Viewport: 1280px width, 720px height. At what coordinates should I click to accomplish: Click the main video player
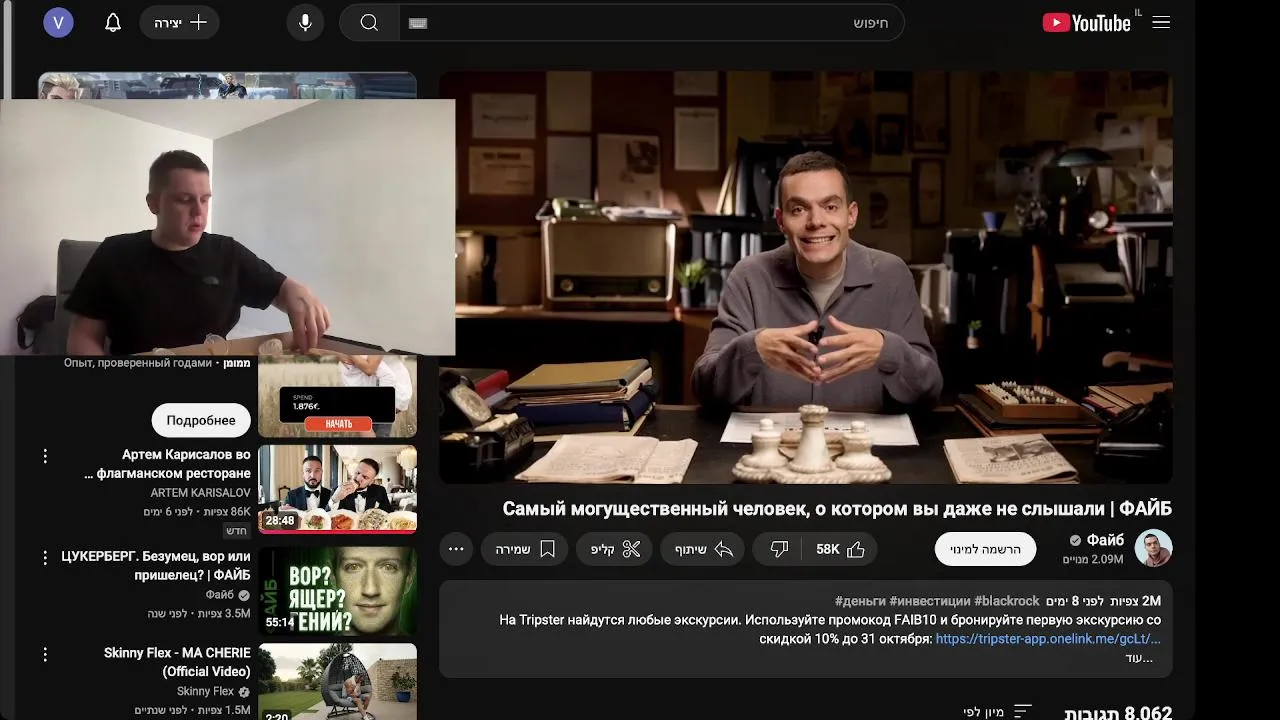coord(806,277)
